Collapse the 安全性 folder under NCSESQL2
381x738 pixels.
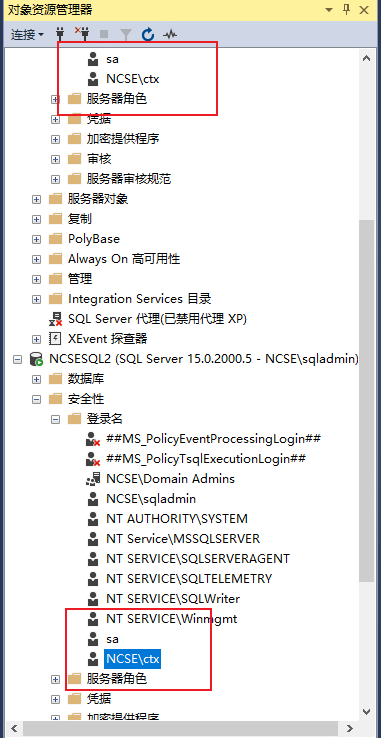36,399
